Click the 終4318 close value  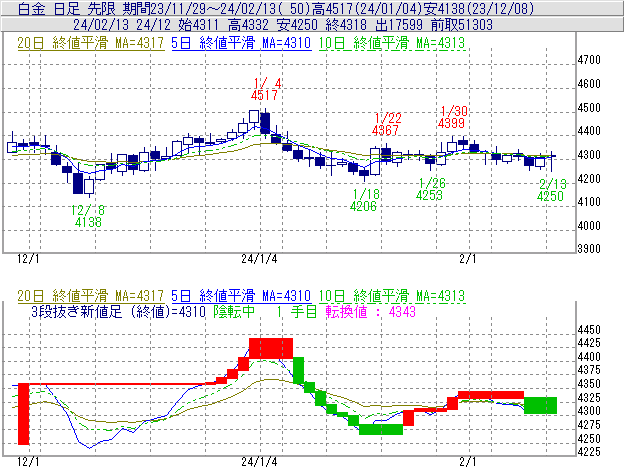pos(346,25)
